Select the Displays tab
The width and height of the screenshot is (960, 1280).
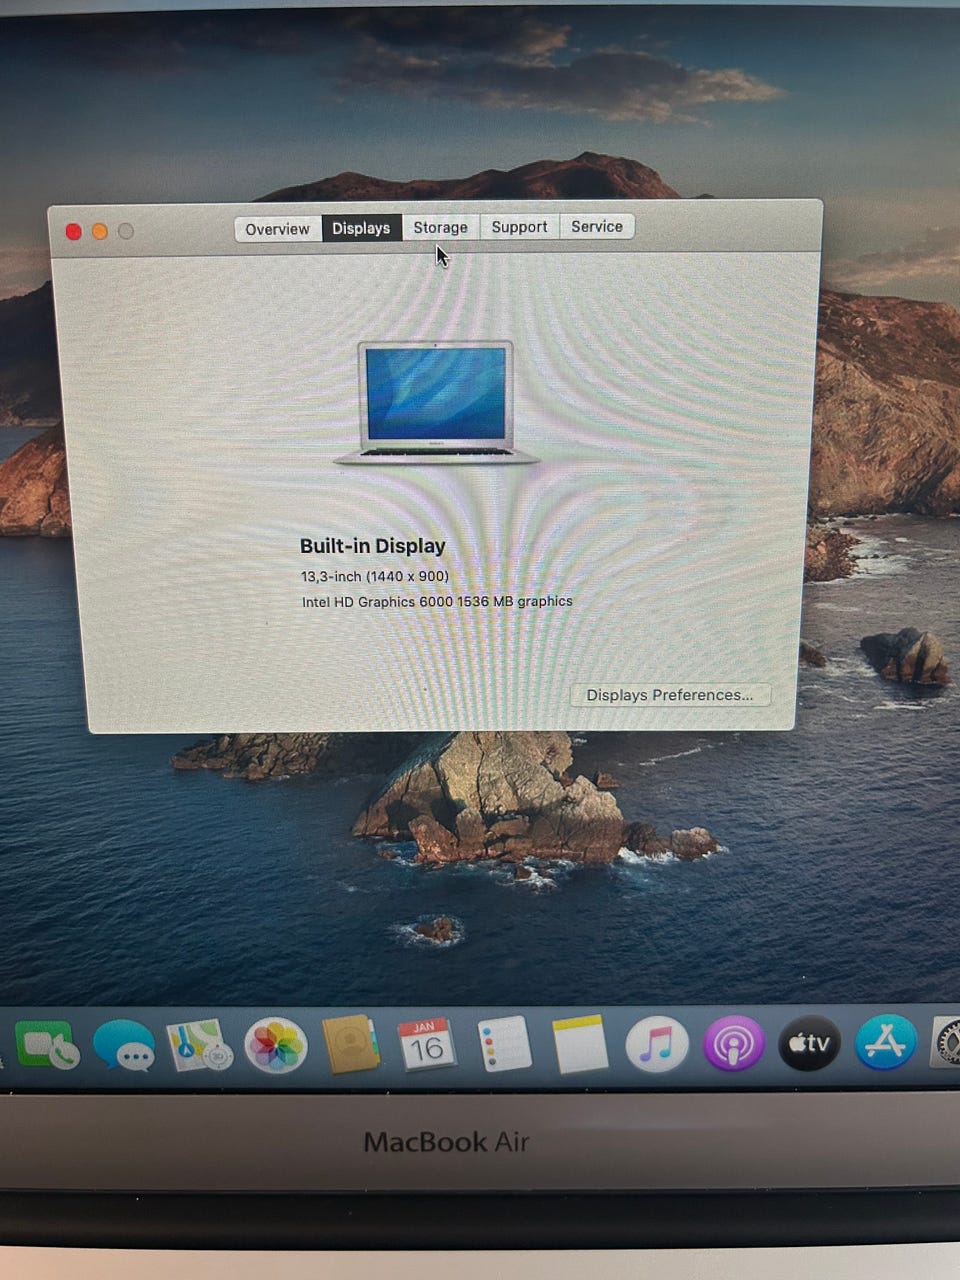point(361,228)
